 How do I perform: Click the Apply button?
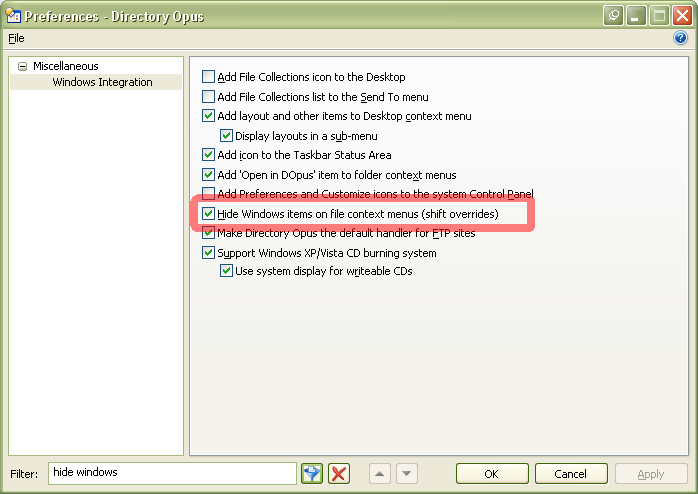pos(651,474)
